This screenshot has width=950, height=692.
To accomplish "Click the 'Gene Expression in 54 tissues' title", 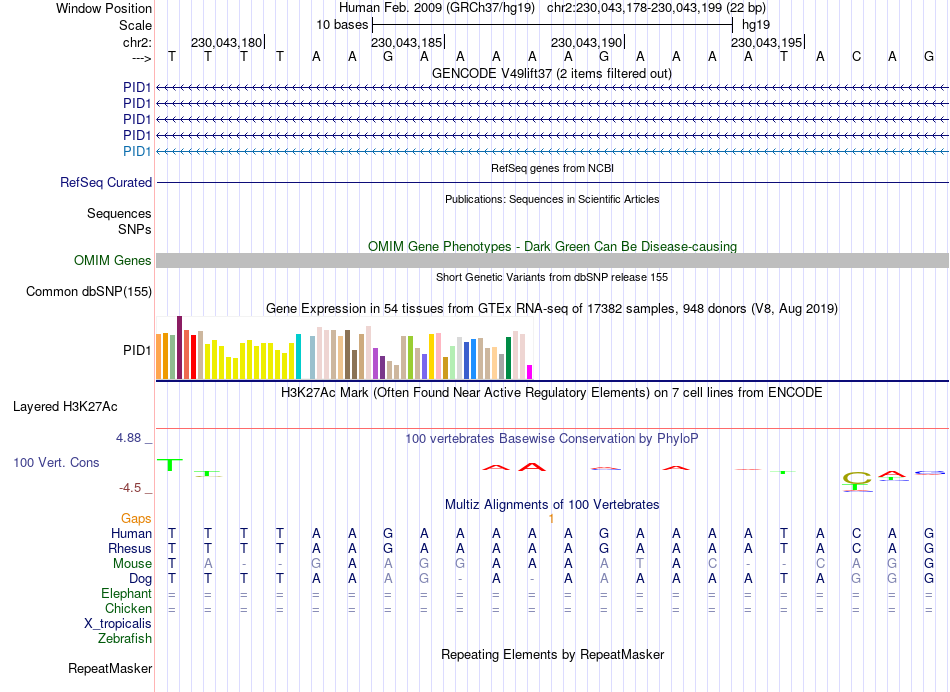I will [552, 308].
